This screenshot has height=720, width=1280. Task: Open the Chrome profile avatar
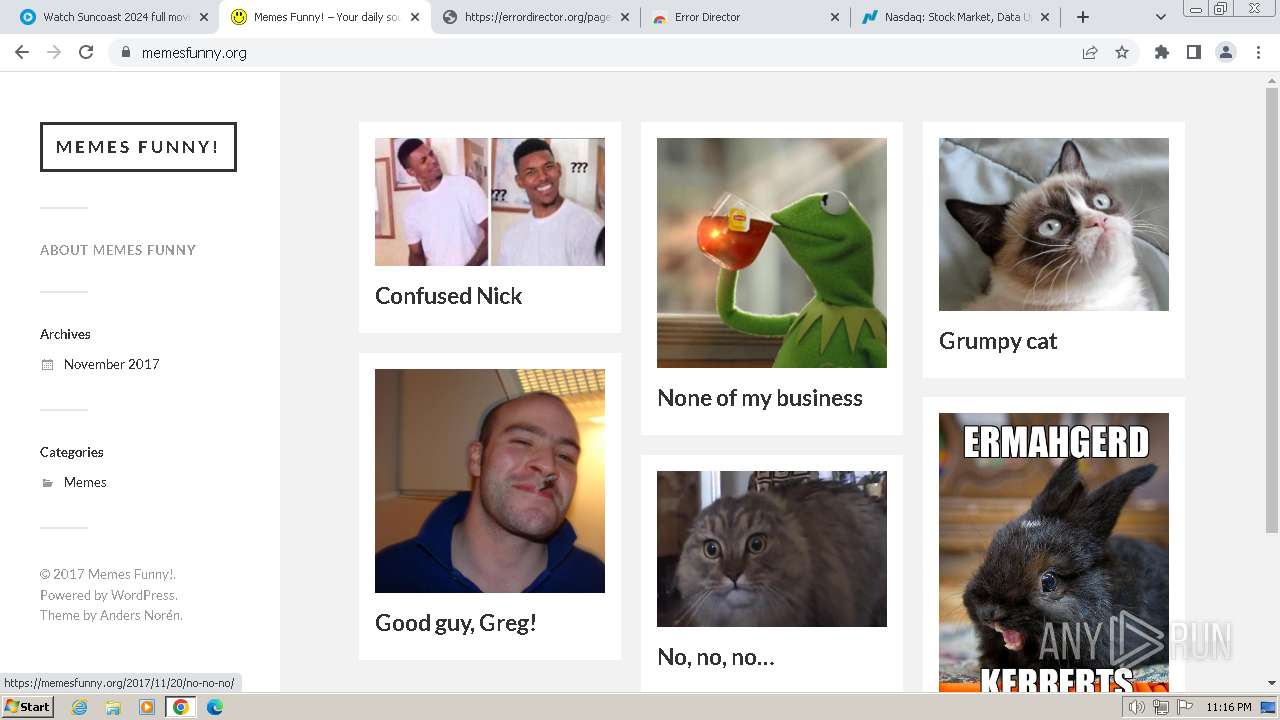(x=1226, y=52)
